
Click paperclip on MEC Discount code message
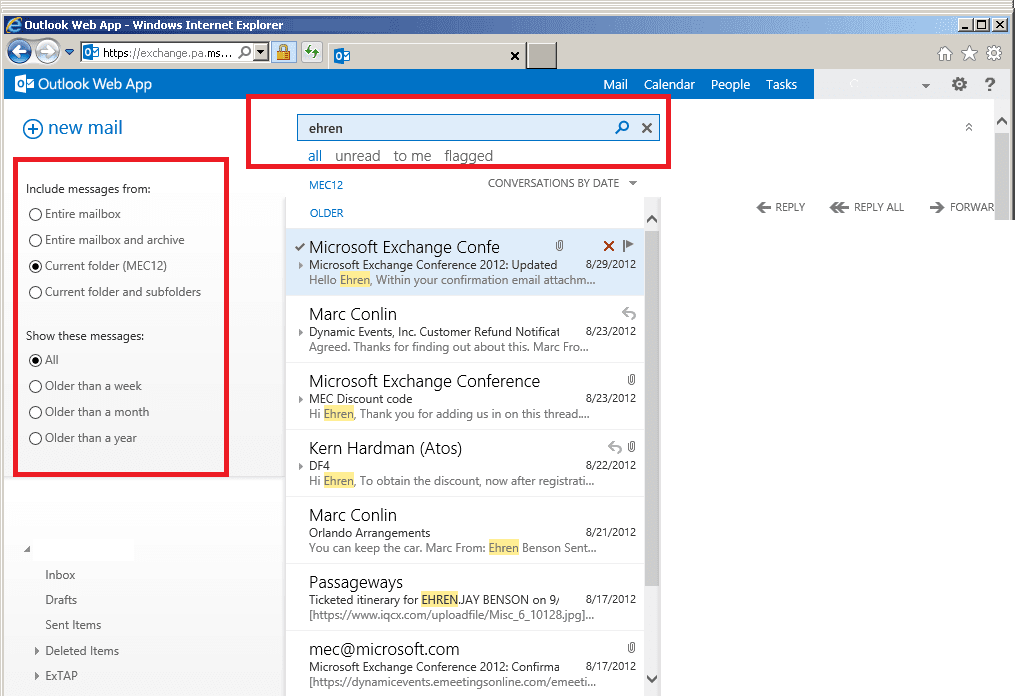[x=631, y=380]
